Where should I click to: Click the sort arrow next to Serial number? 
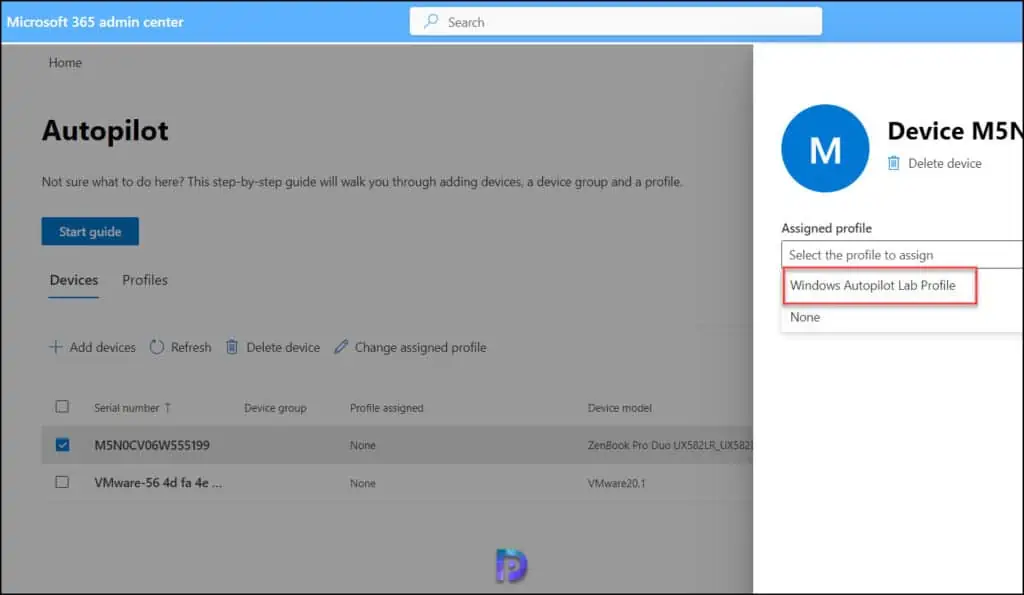click(168, 408)
